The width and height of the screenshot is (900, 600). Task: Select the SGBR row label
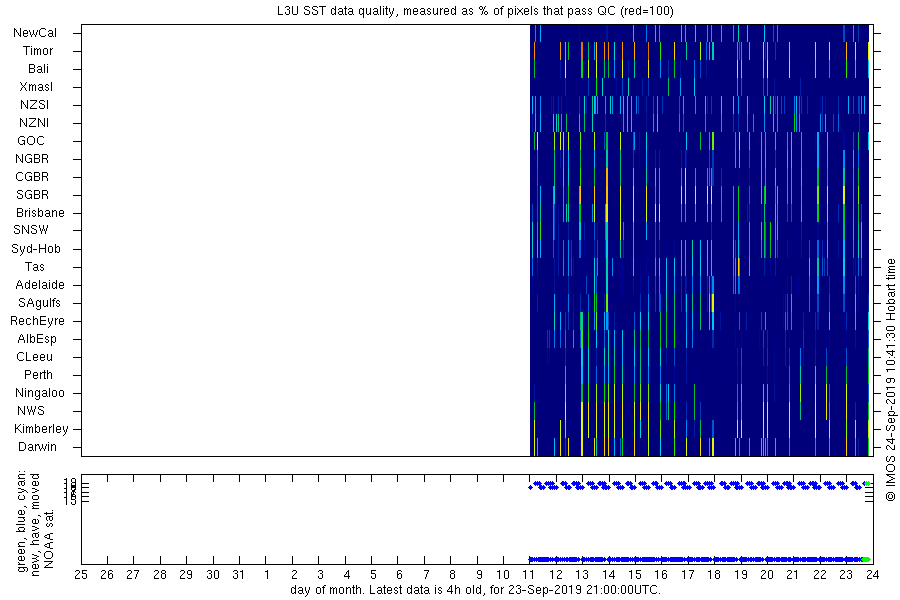33,195
